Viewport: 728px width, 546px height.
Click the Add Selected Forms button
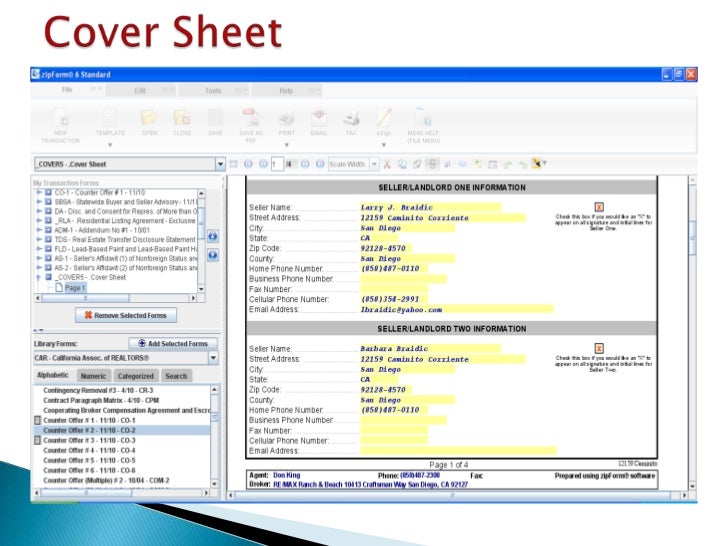click(x=173, y=344)
